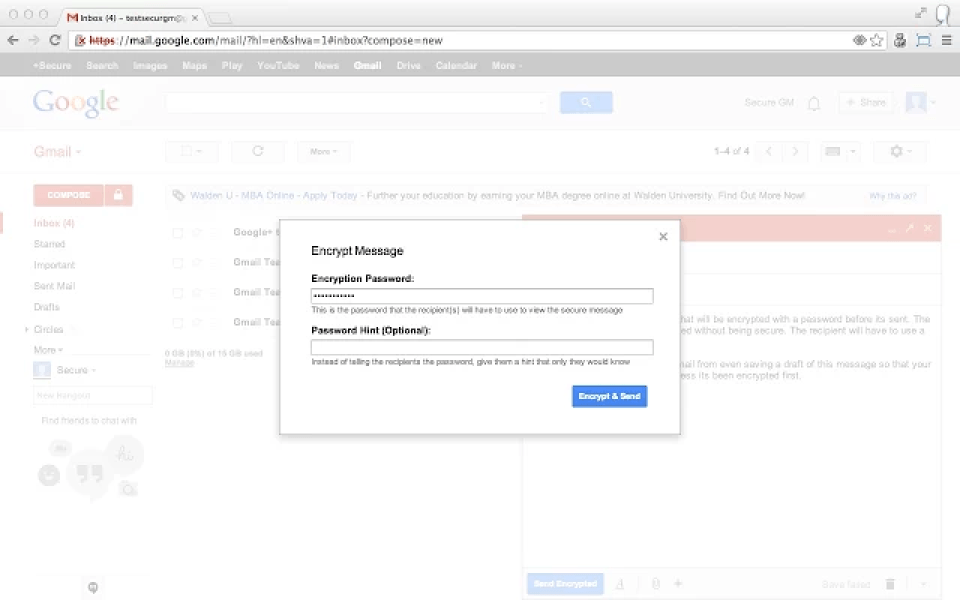960x600 pixels.
Task: Open Maps from the Google bar
Action: 195,66
